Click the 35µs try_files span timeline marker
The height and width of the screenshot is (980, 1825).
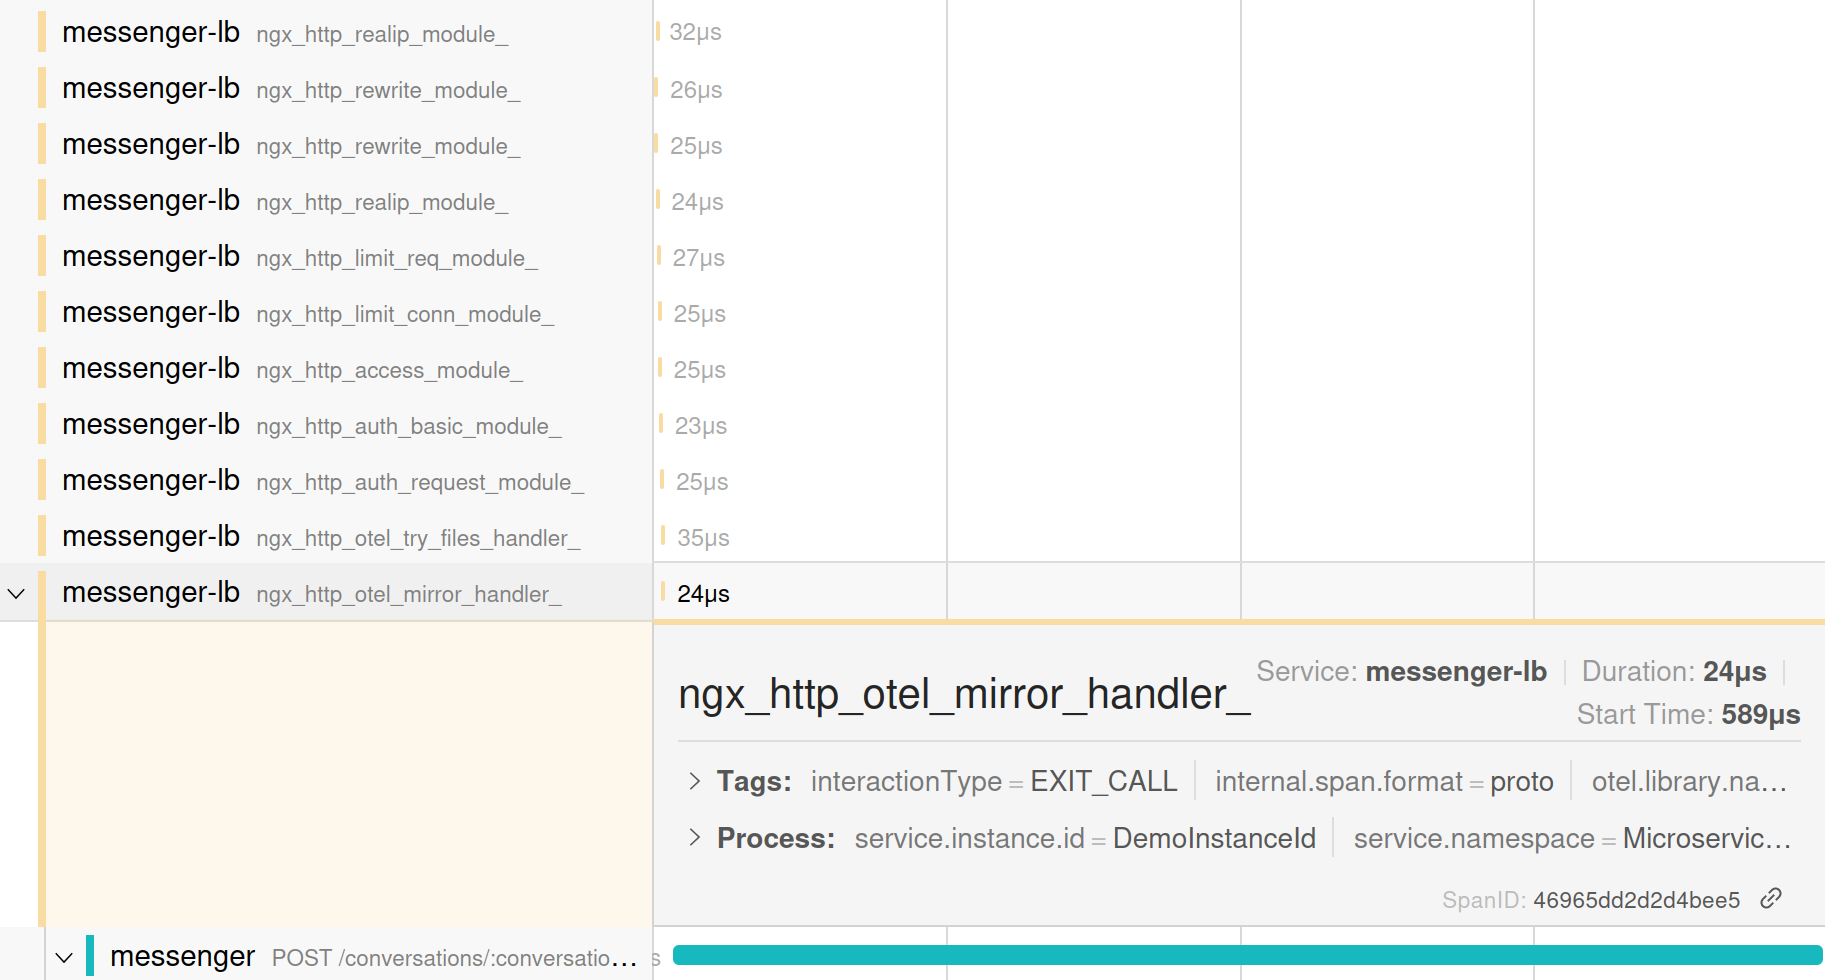[x=663, y=537]
